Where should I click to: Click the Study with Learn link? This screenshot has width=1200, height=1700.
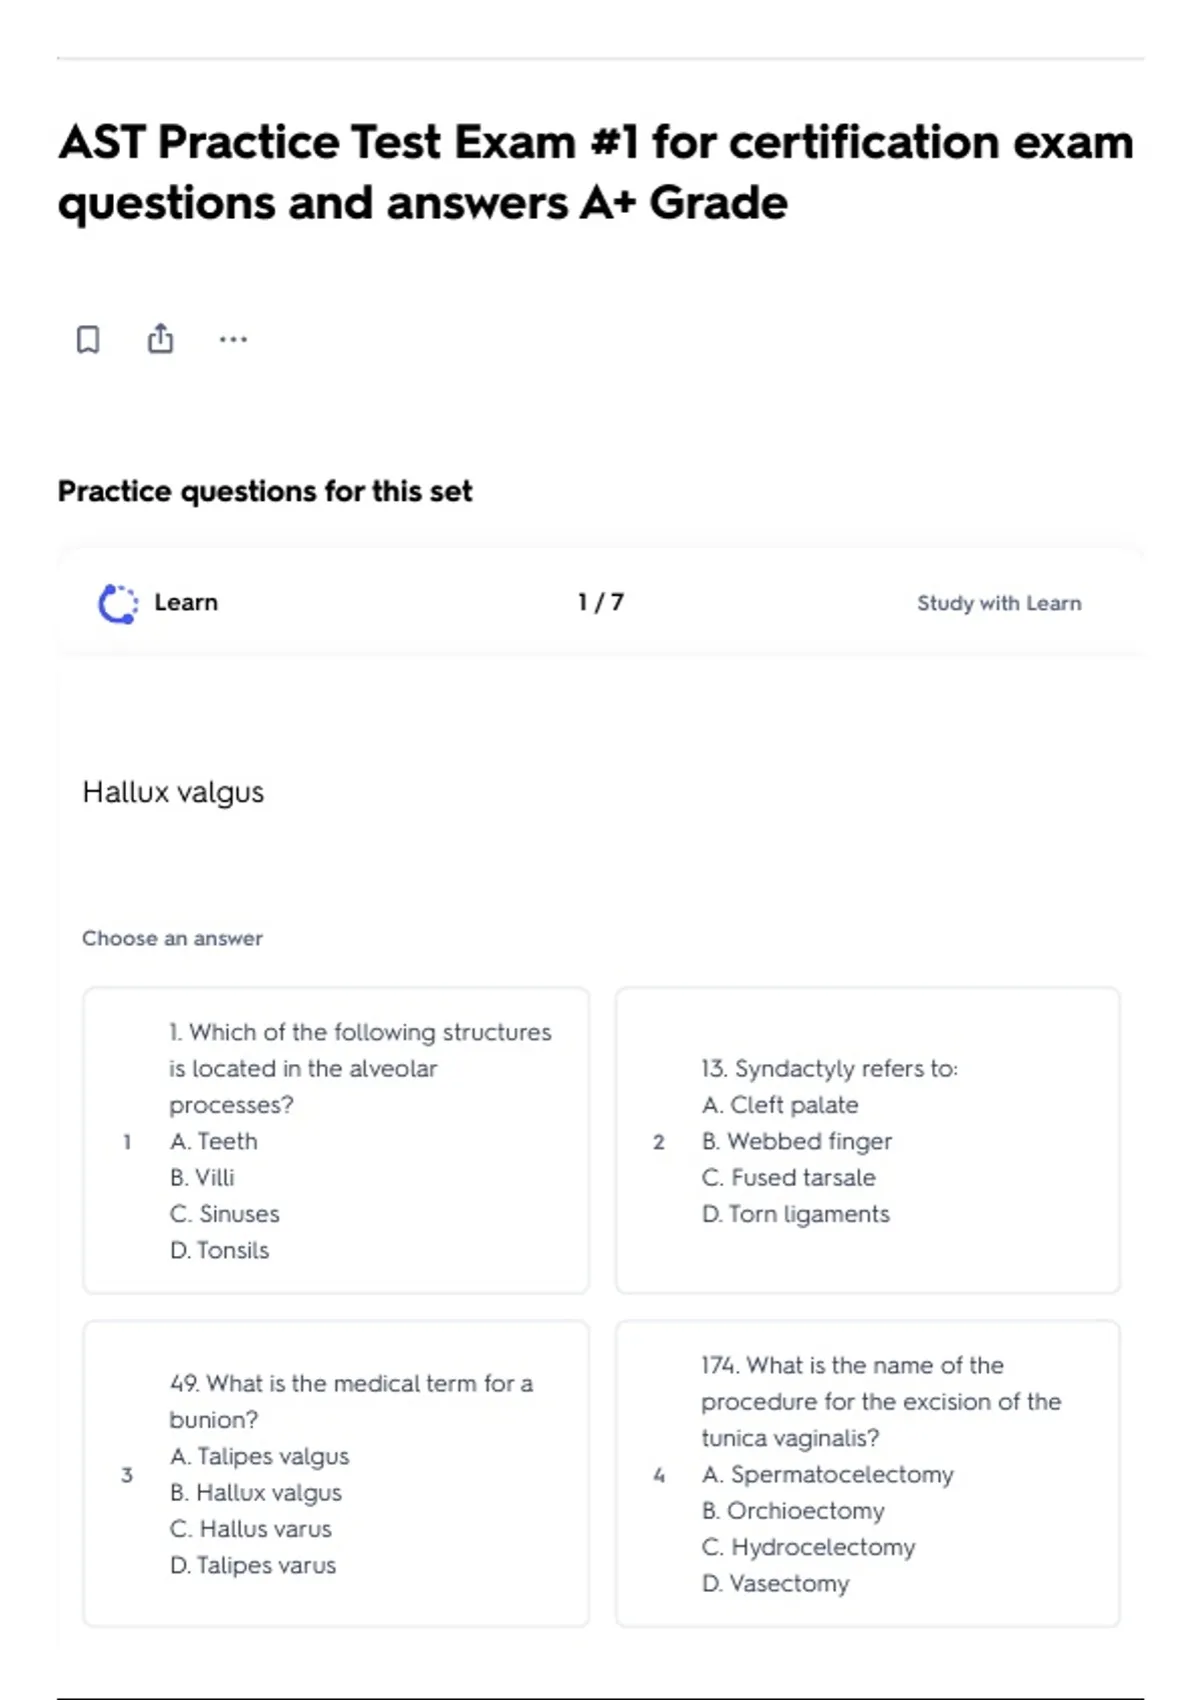(999, 603)
